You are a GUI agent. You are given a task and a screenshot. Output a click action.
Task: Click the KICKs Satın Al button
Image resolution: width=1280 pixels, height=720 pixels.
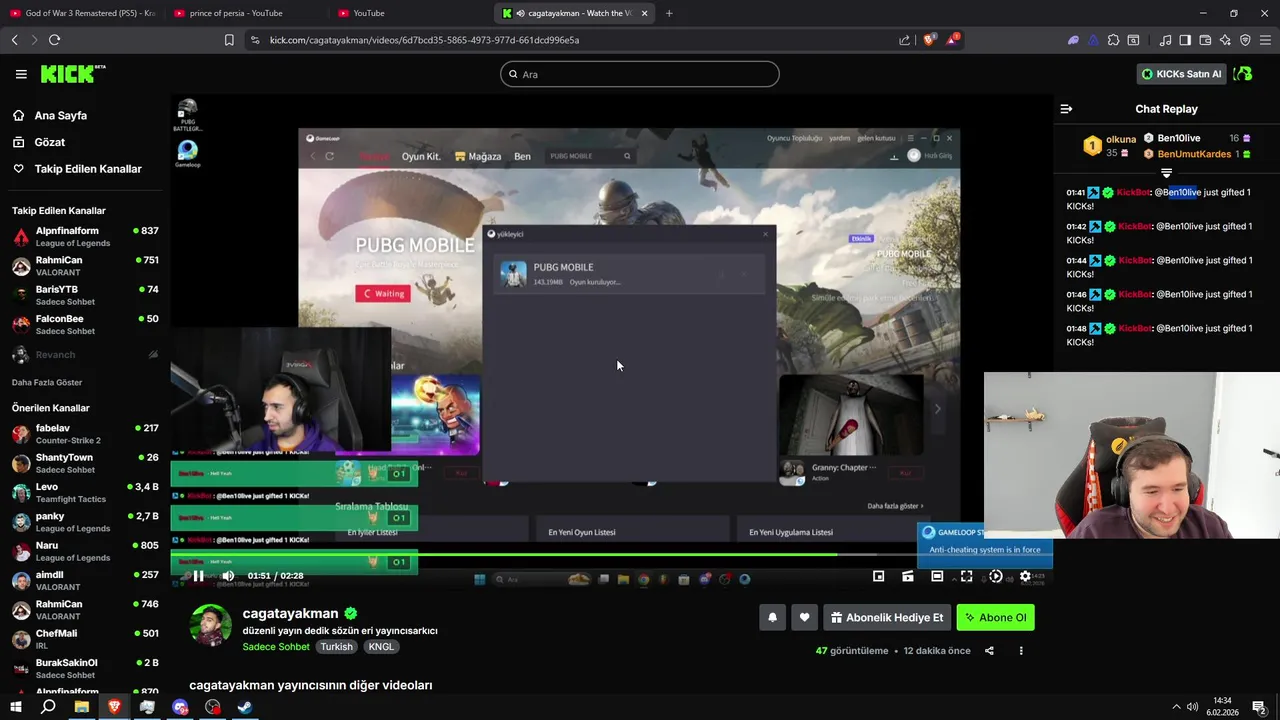[x=1181, y=74]
